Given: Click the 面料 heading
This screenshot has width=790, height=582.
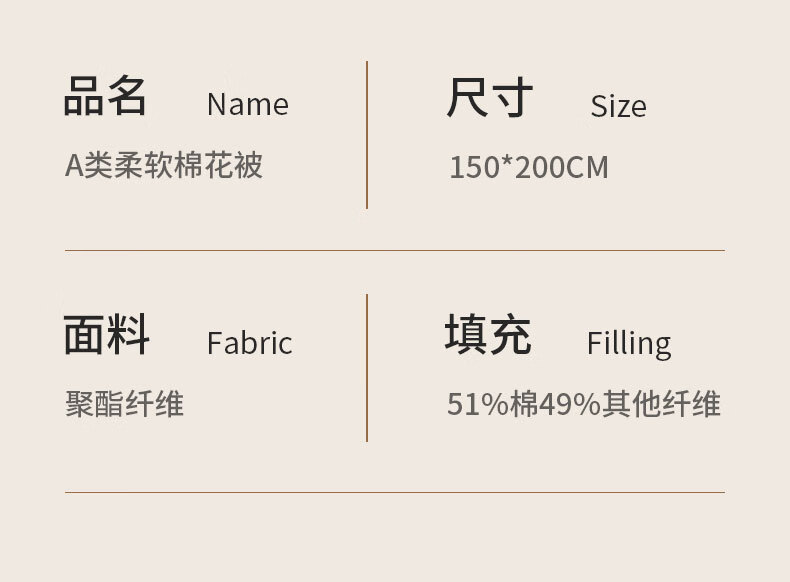Looking at the screenshot, I should (x=106, y=334).
